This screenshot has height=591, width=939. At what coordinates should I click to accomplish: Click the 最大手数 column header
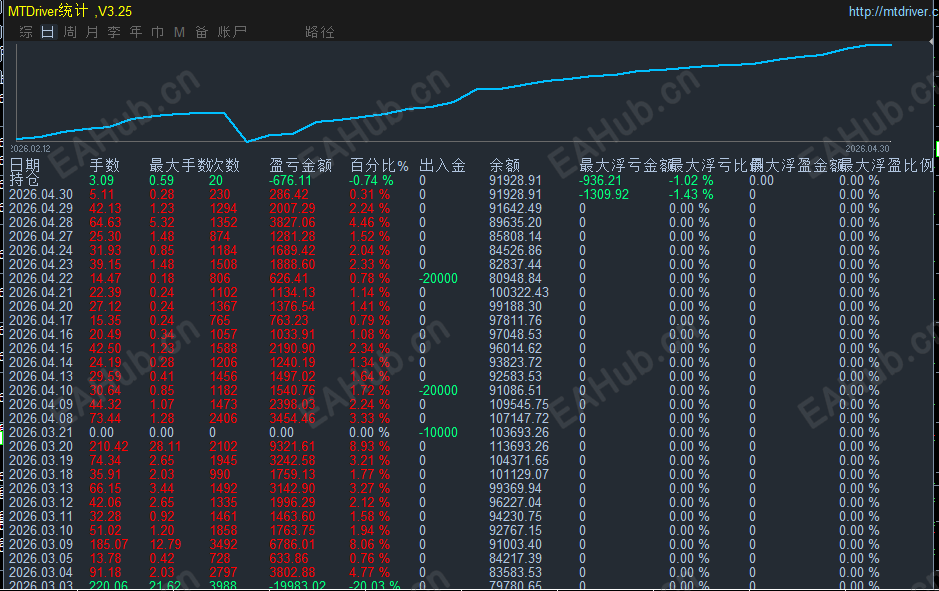180,165
